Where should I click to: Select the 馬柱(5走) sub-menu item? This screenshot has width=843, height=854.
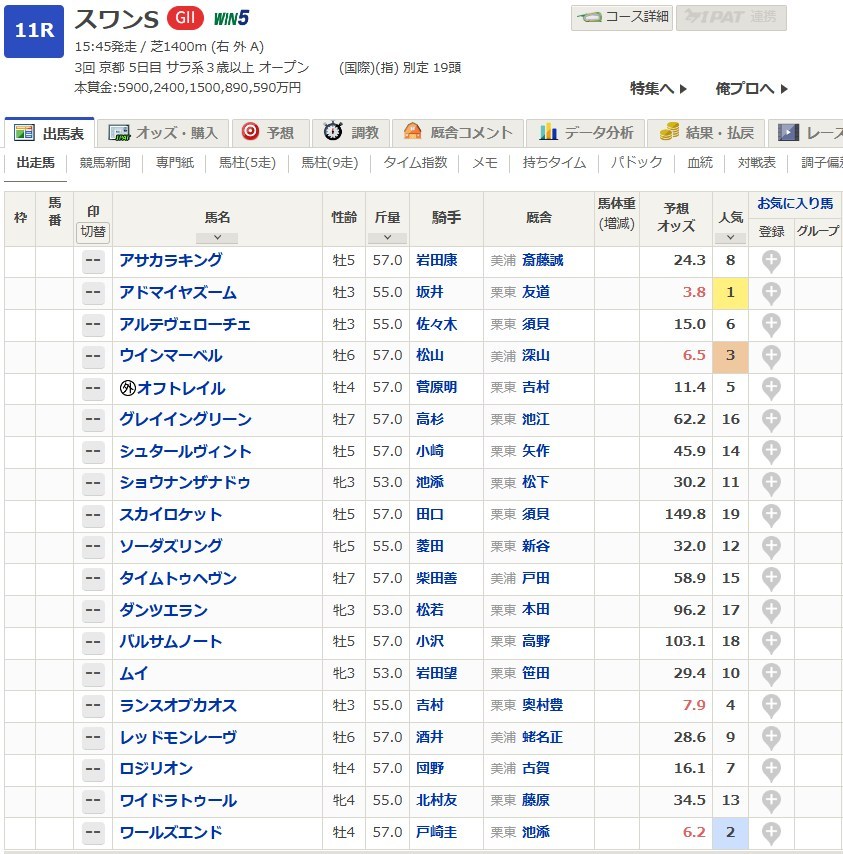(246, 162)
